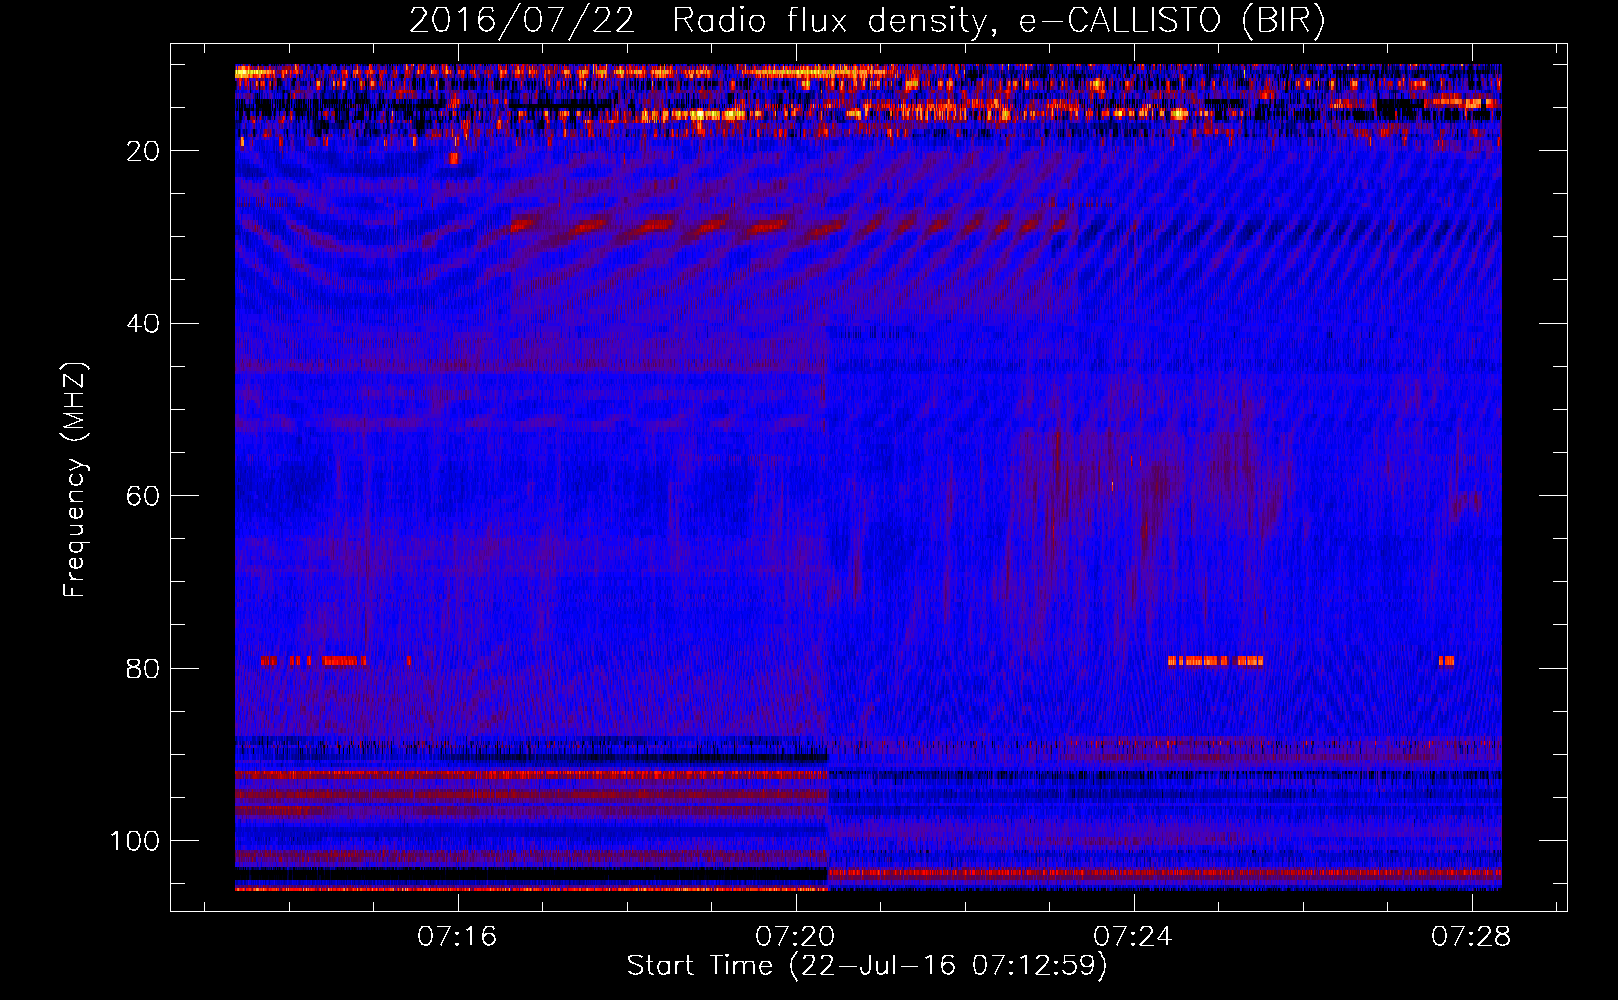This screenshot has height=1000, width=1618.
Task: Click the '80' frequency tick label
Action: coord(143,669)
